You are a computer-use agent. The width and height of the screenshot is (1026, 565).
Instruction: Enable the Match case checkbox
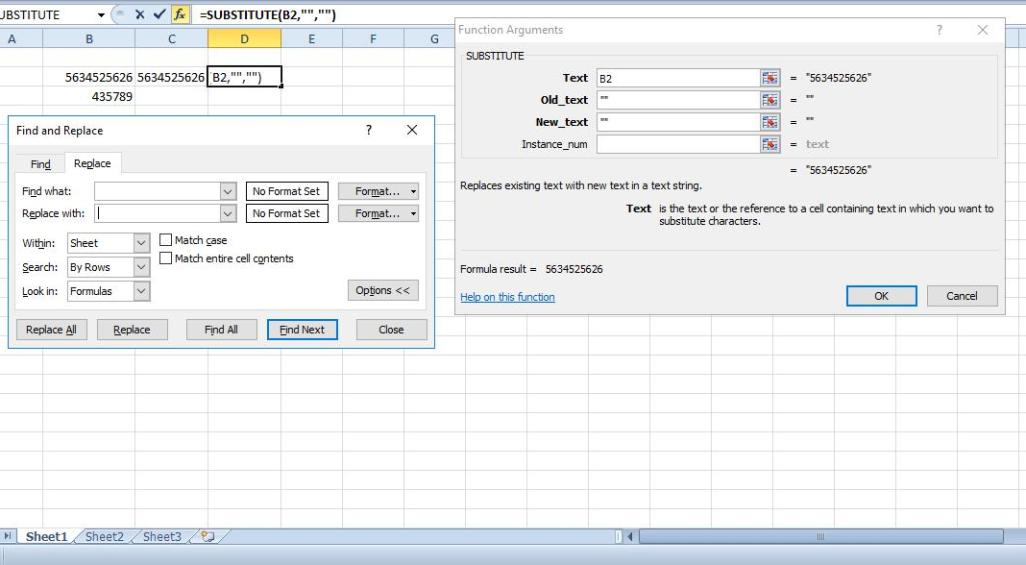[x=166, y=241]
